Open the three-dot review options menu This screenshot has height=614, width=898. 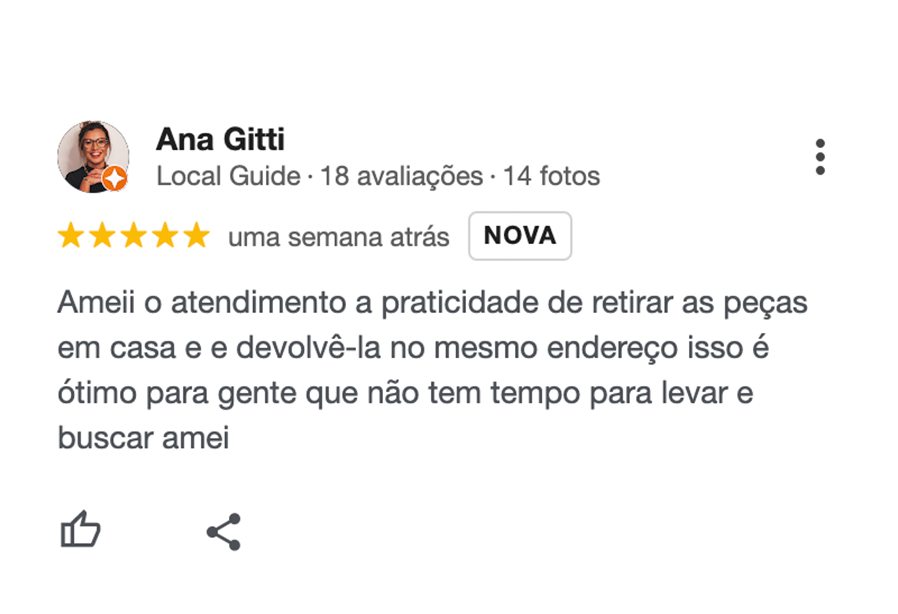pyautogui.click(x=821, y=157)
